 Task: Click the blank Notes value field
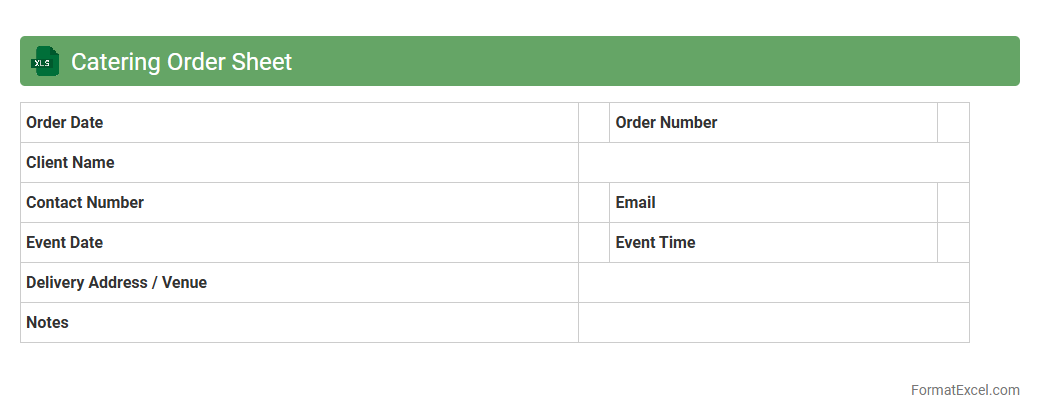coord(773,323)
